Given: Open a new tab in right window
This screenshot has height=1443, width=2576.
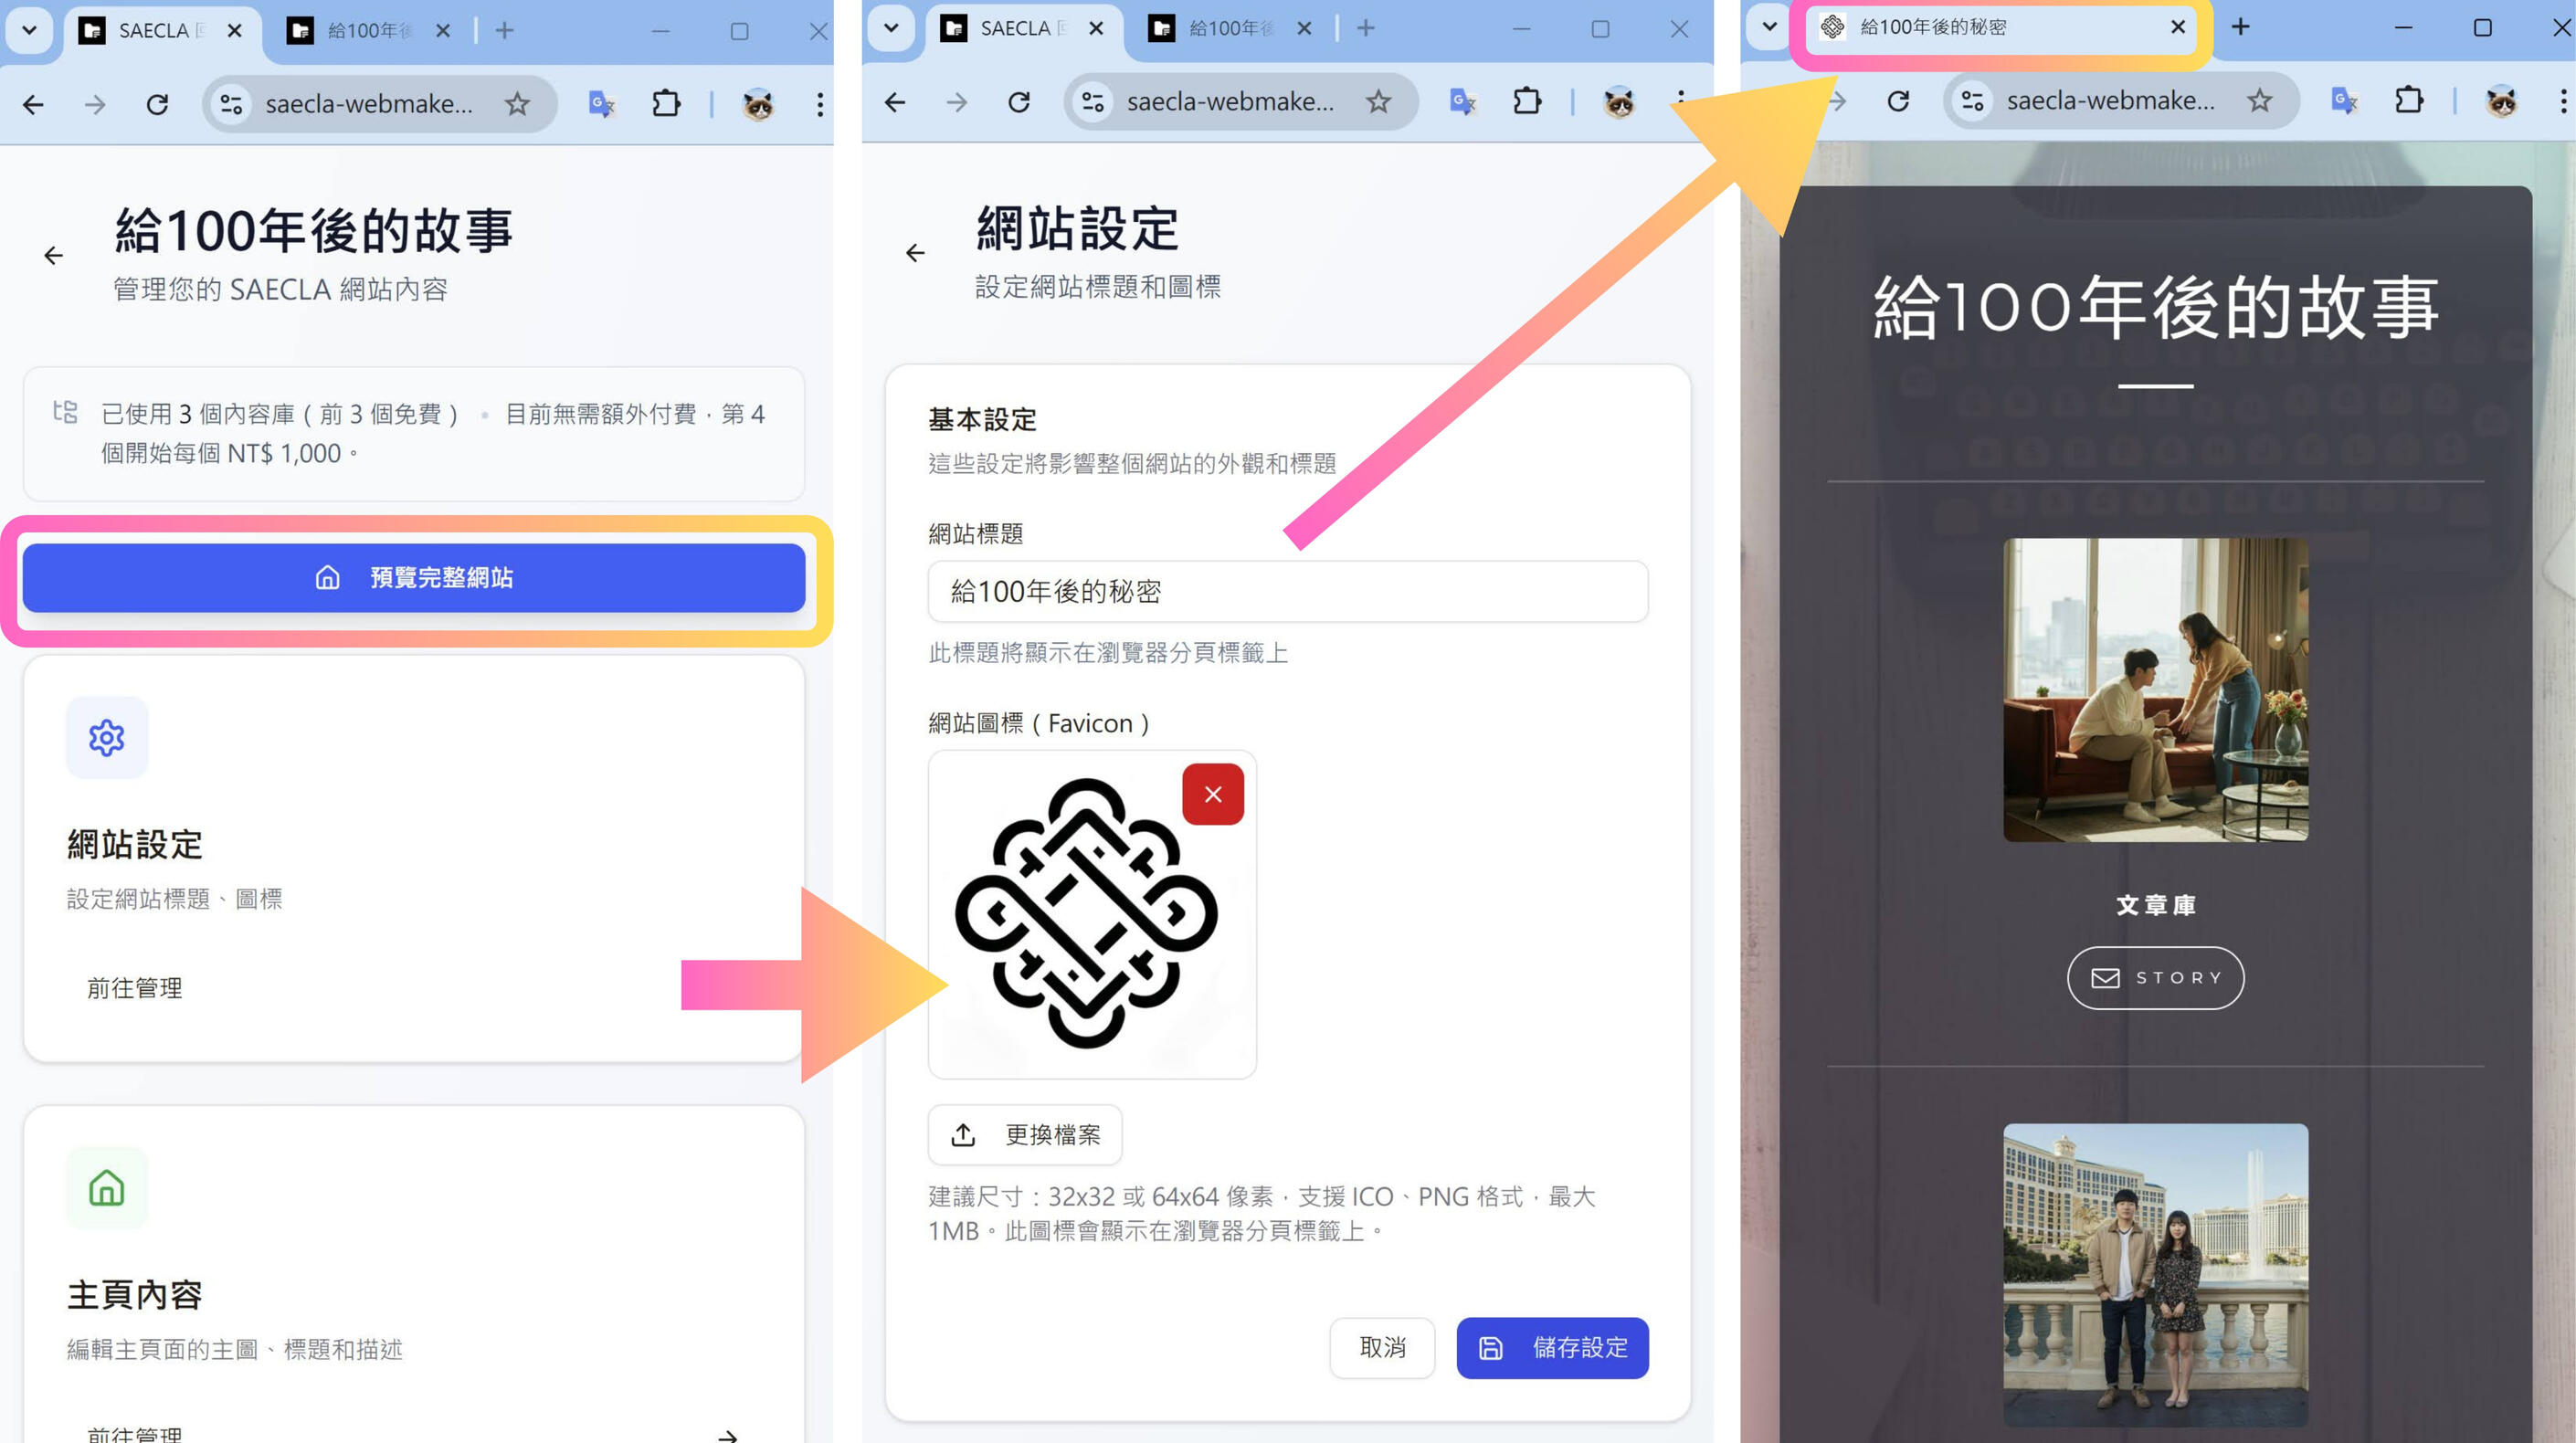Looking at the screenshot, I should pyautogui.click(x=2240, y=27).
